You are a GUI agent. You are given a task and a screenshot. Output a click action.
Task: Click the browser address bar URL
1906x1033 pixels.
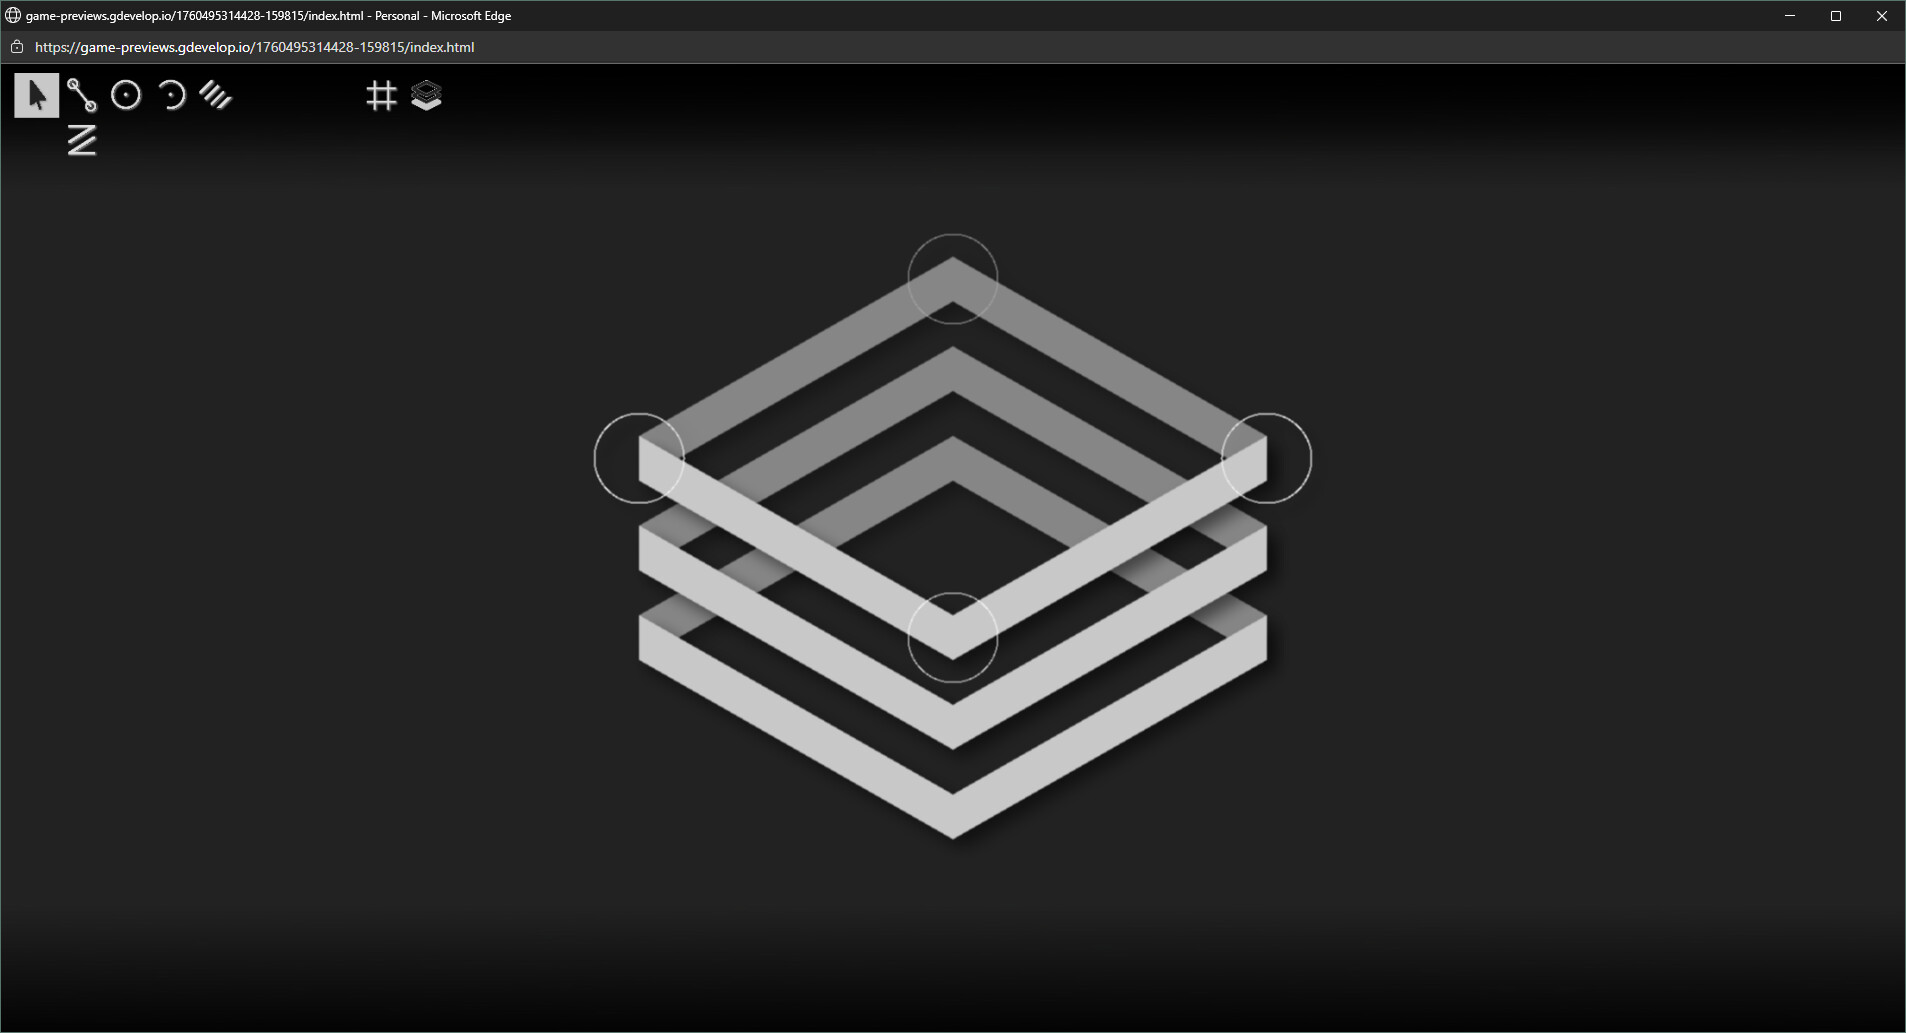254,47
